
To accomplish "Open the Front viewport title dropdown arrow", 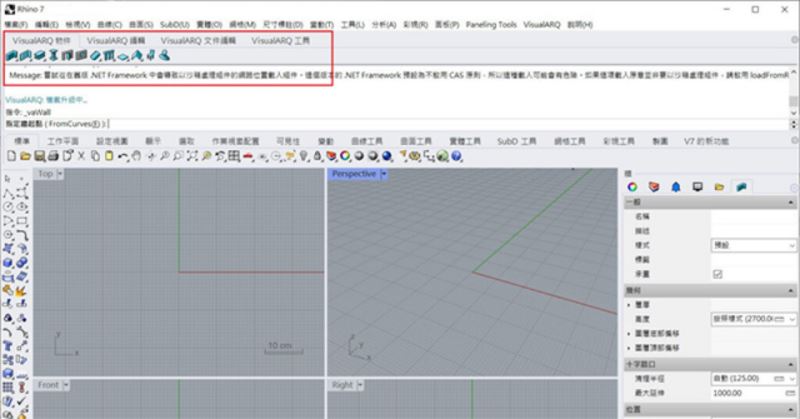I will pos(66,385).
